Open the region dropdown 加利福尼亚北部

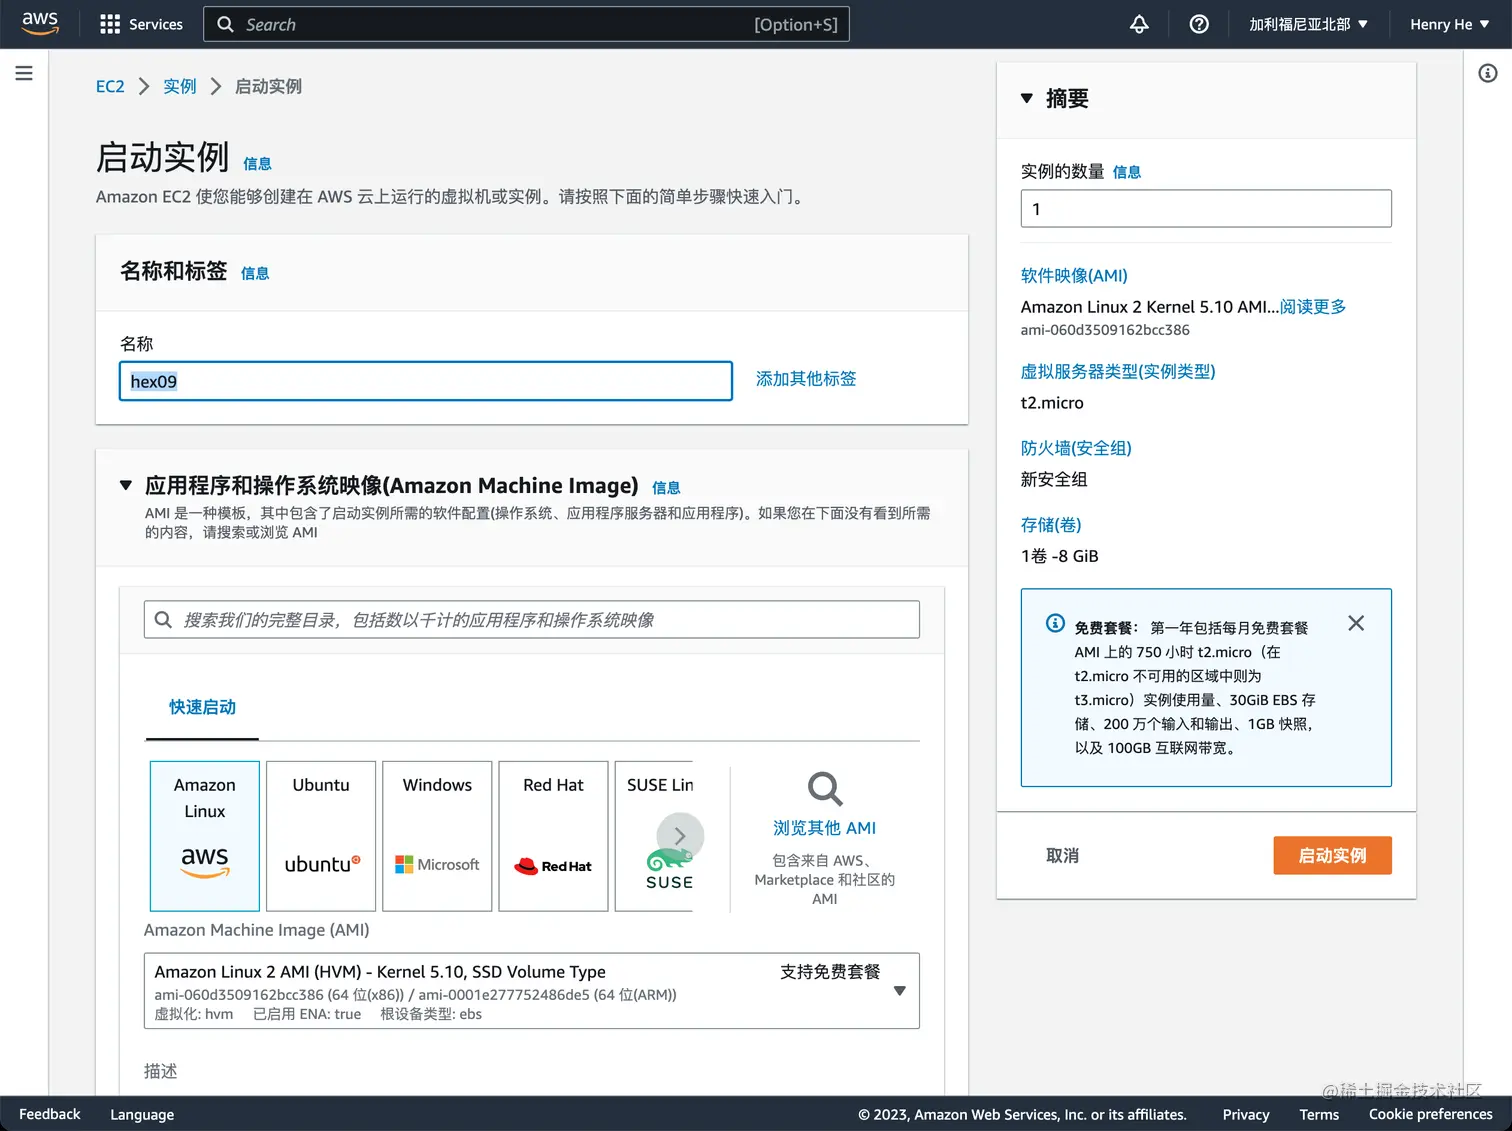tap(1308, 24)
